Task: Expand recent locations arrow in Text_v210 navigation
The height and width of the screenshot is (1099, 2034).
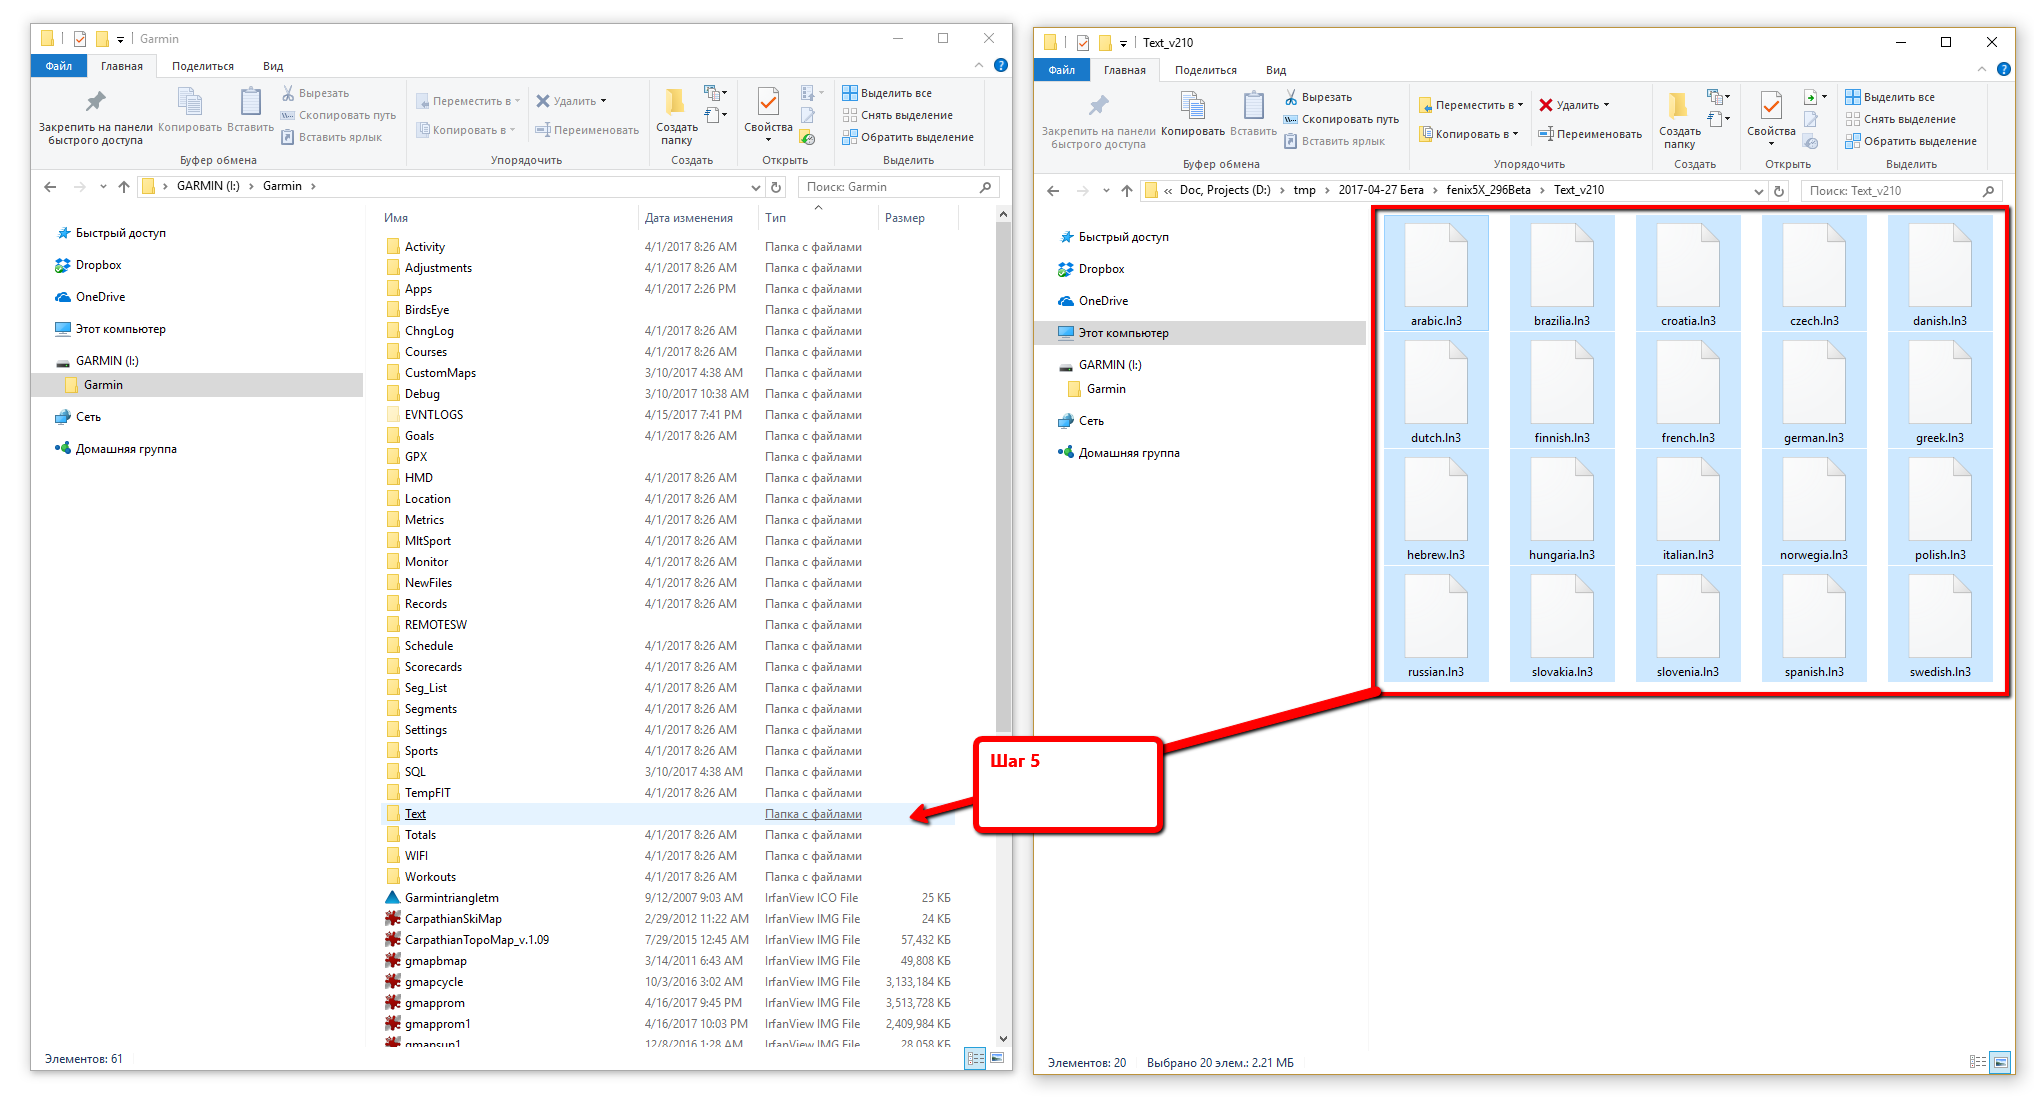Action: coord(1105,191)
